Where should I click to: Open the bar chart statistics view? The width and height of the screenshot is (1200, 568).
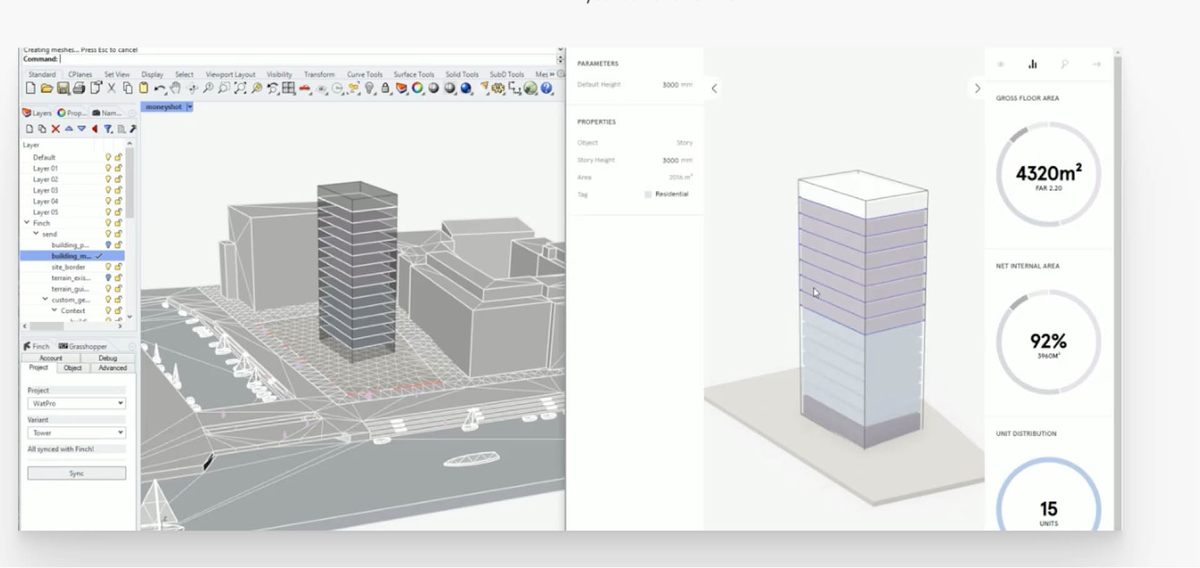[1032, 64]
